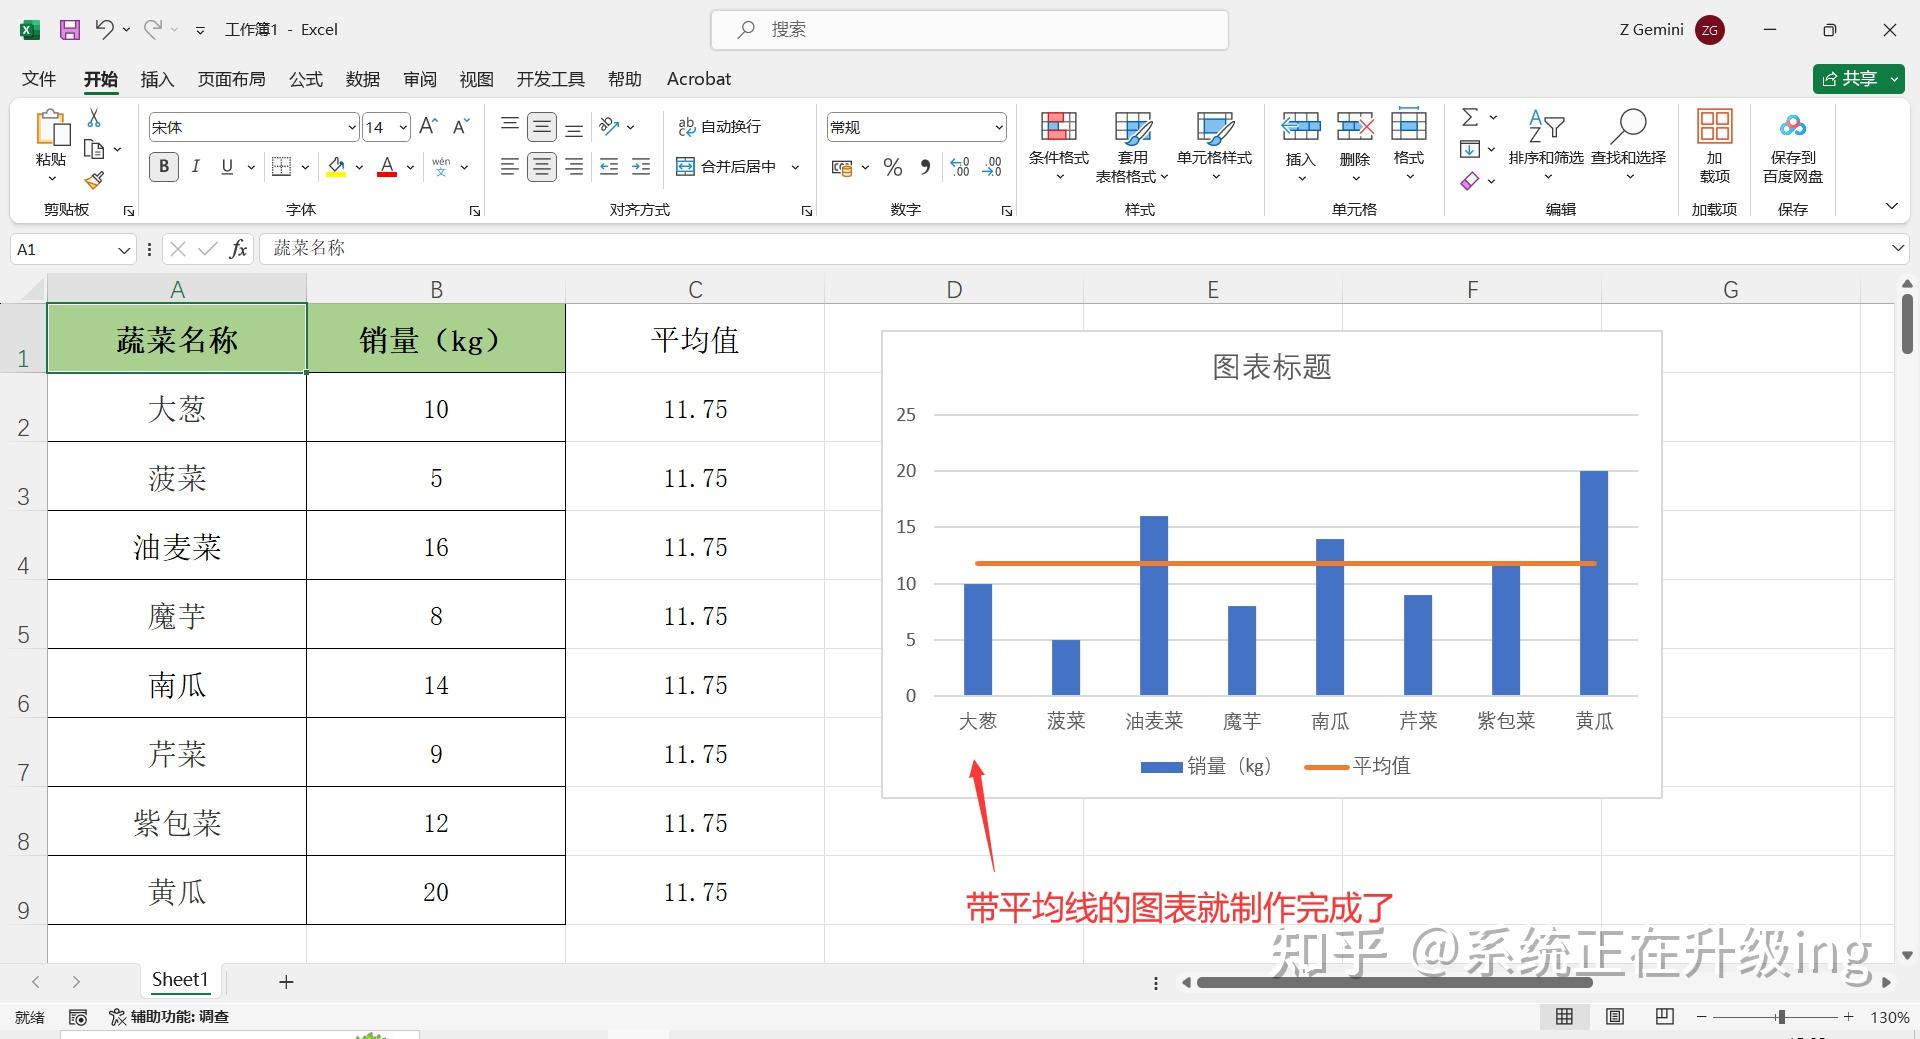
Task: Click the font color red A swatch
Action: tap(387, 167)
